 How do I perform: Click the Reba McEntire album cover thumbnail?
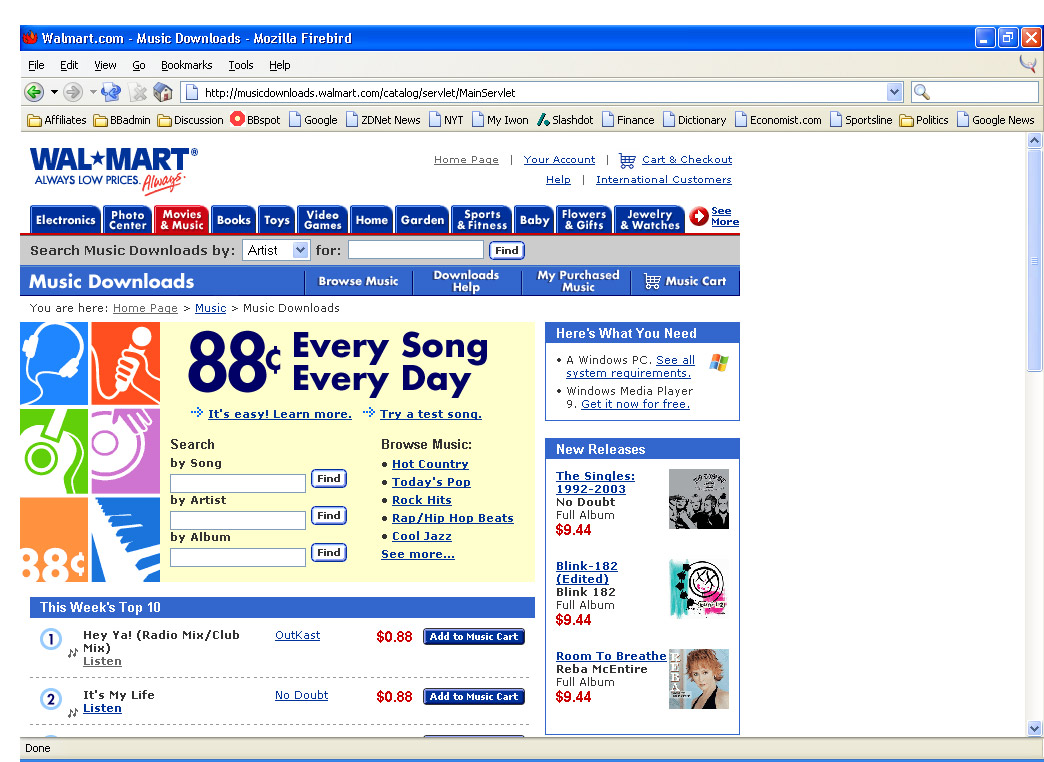click(x=698, y=679)
